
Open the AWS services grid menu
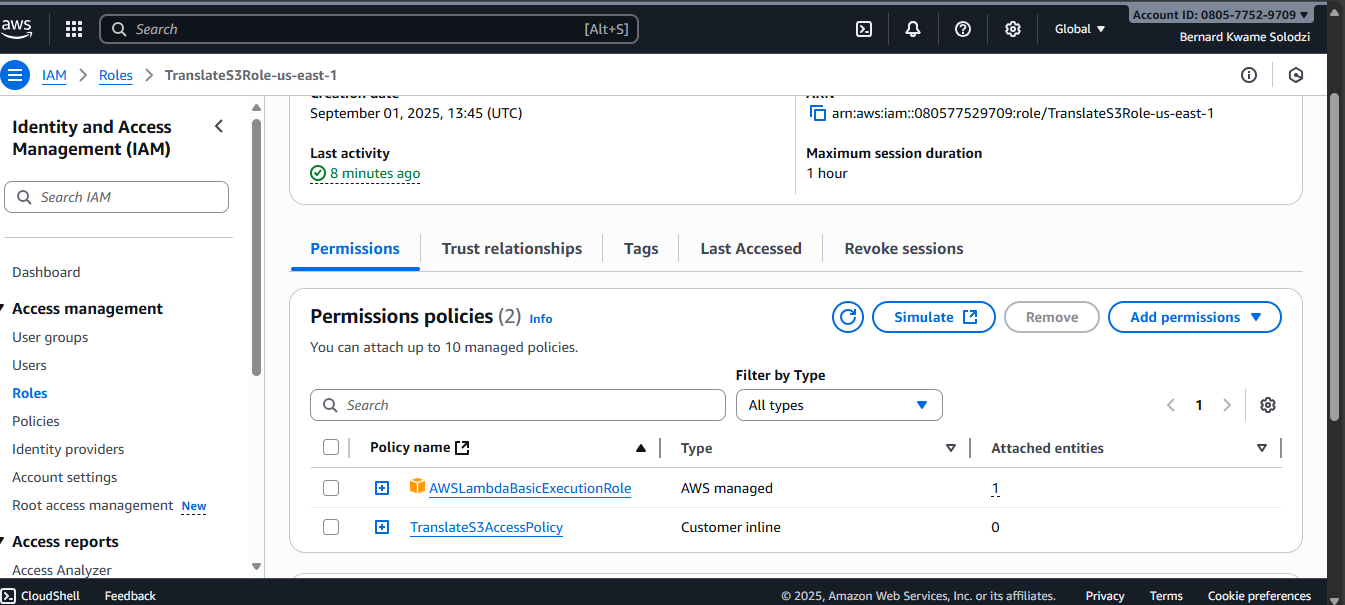click(x=74, y=29)
